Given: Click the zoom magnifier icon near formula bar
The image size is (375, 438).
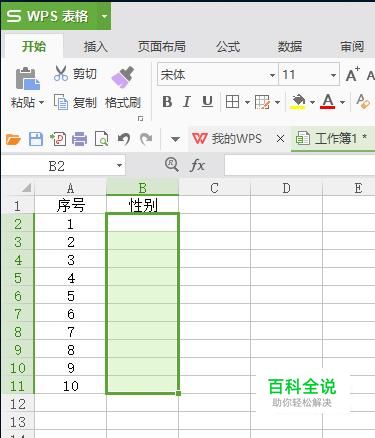Looking at the screenshot, I should coord(172,164).
